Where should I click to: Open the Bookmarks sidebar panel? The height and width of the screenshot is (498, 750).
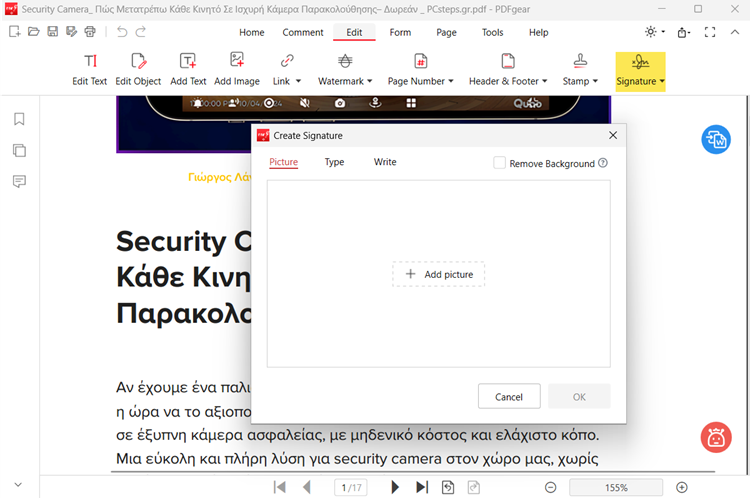pyautogui.click(x=19, y=119)
